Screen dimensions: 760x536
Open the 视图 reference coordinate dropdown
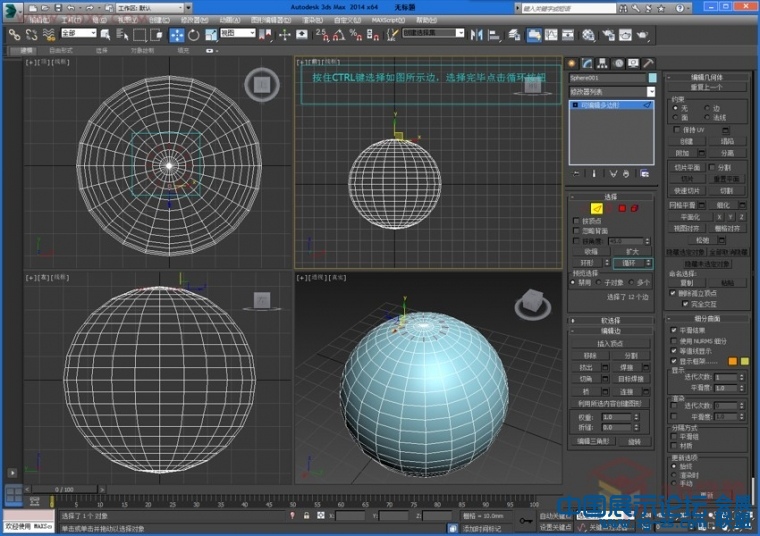pyautogui.click(x=238, y=32)
